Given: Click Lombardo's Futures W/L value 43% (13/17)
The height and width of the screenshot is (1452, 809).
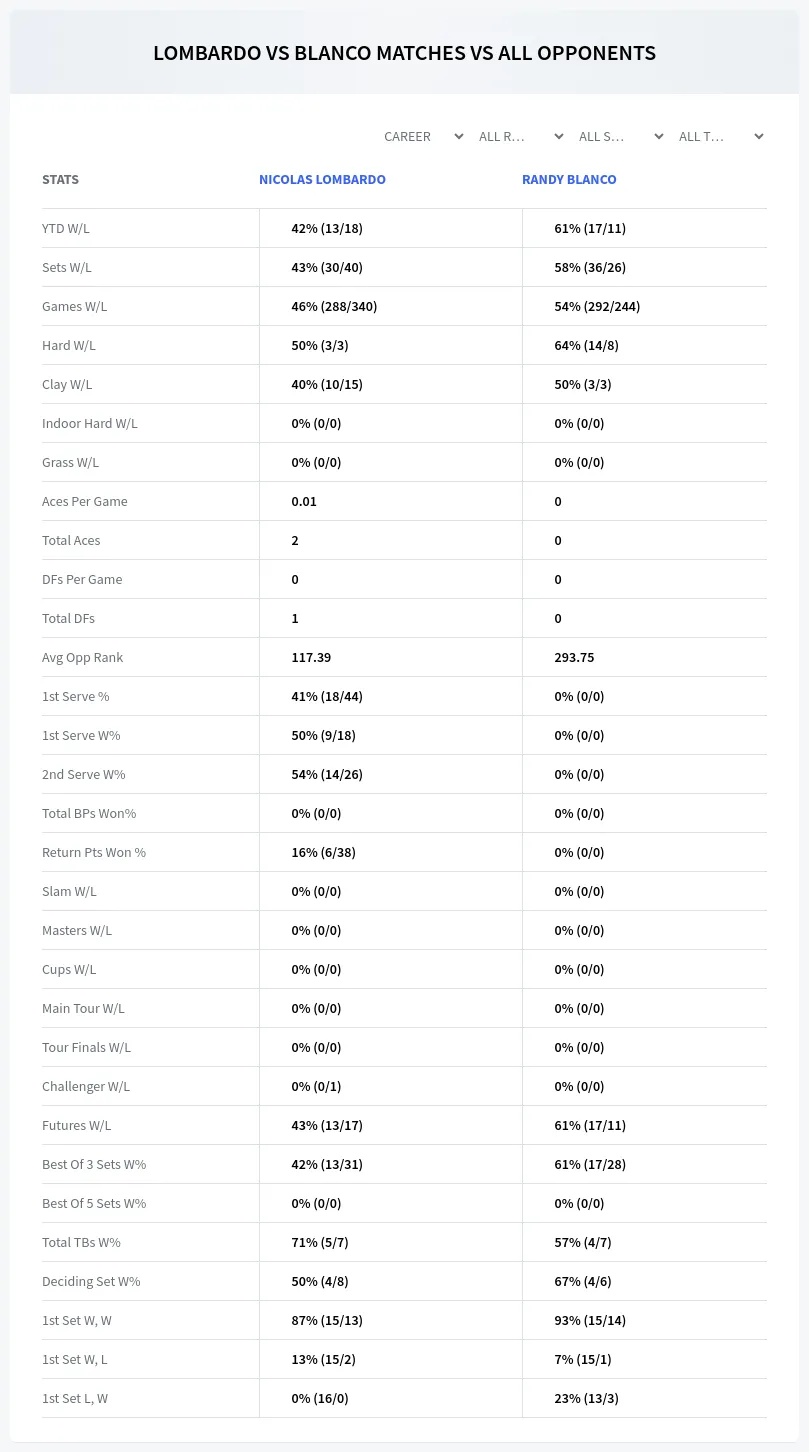Looking at the screenshot, I should 327,1125.
